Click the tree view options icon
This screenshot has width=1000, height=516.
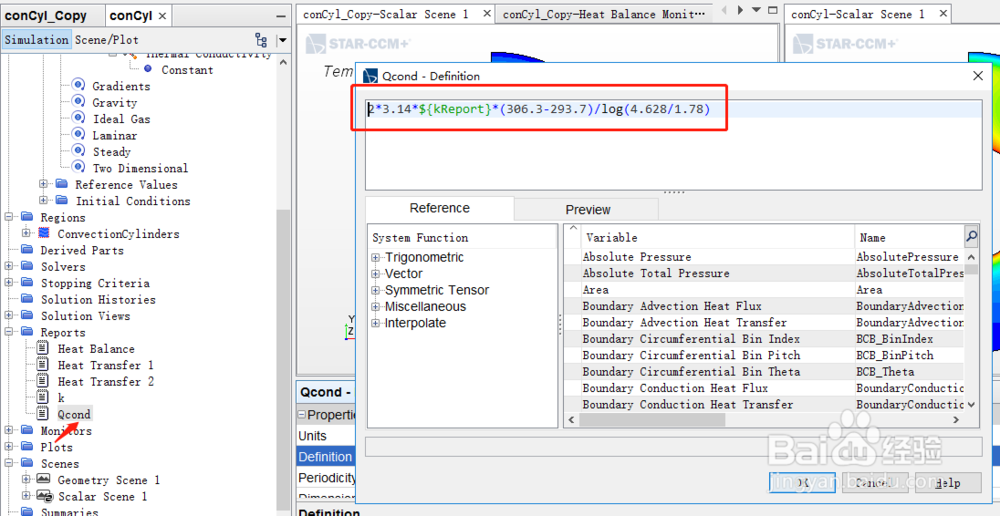pos(261,40)
